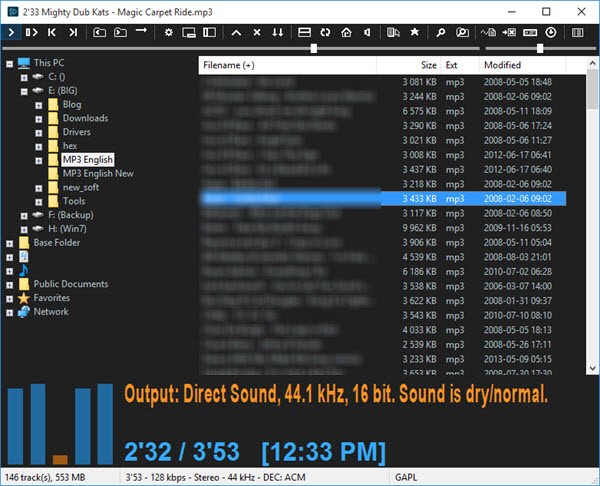This screenshot has height=486, width=600.
Task: Skip to previous track icon
Action: pos(52,33)
